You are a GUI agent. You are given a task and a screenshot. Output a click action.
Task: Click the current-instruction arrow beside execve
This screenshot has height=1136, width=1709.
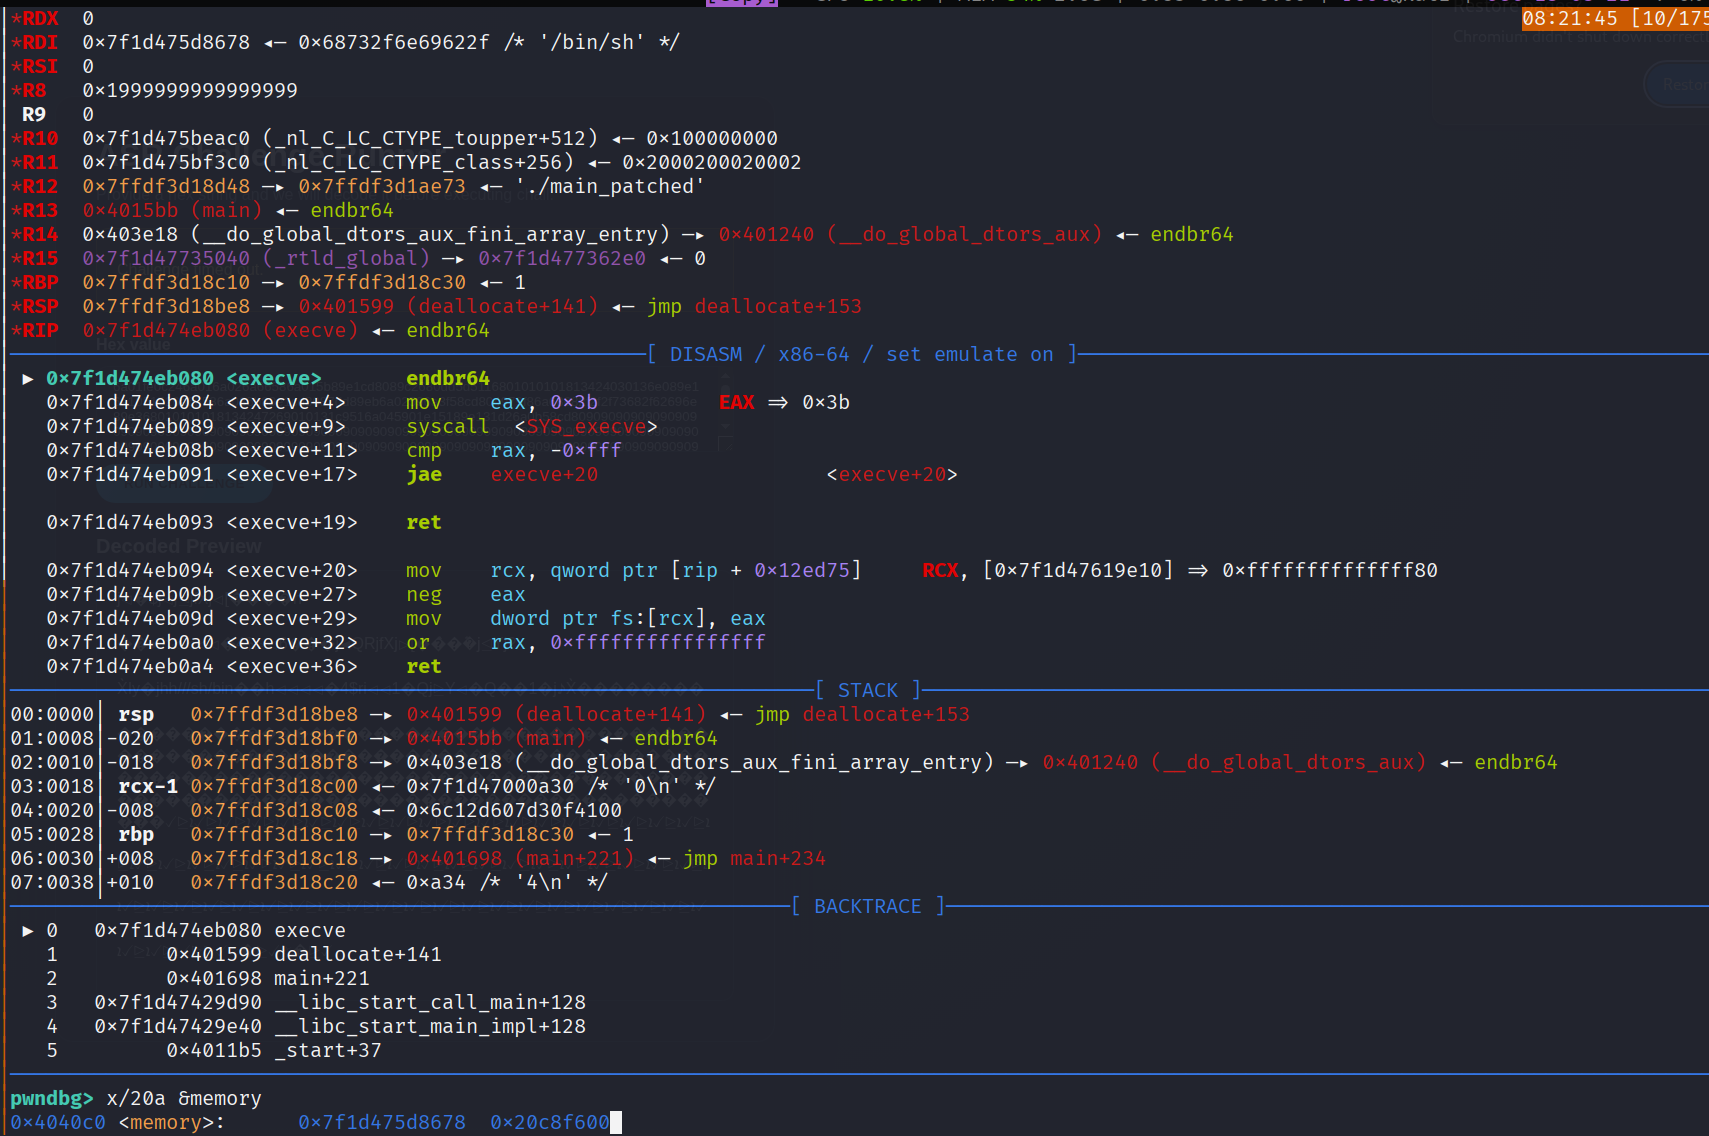click(x=28, y=379)
